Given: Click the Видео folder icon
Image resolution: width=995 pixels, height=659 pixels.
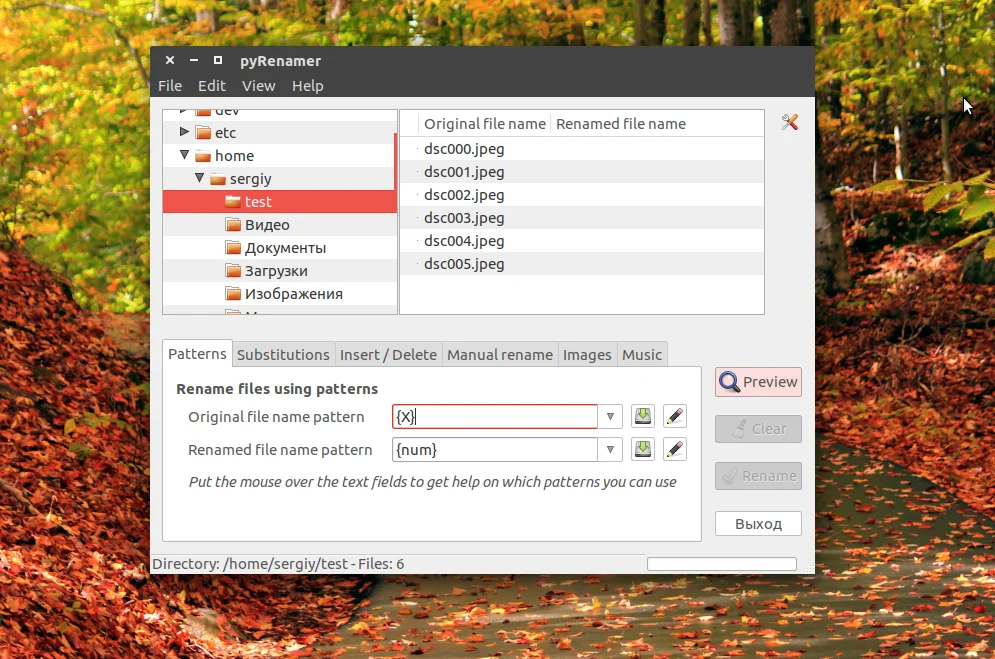Looking at the screenshot, I should coord(234,225).
